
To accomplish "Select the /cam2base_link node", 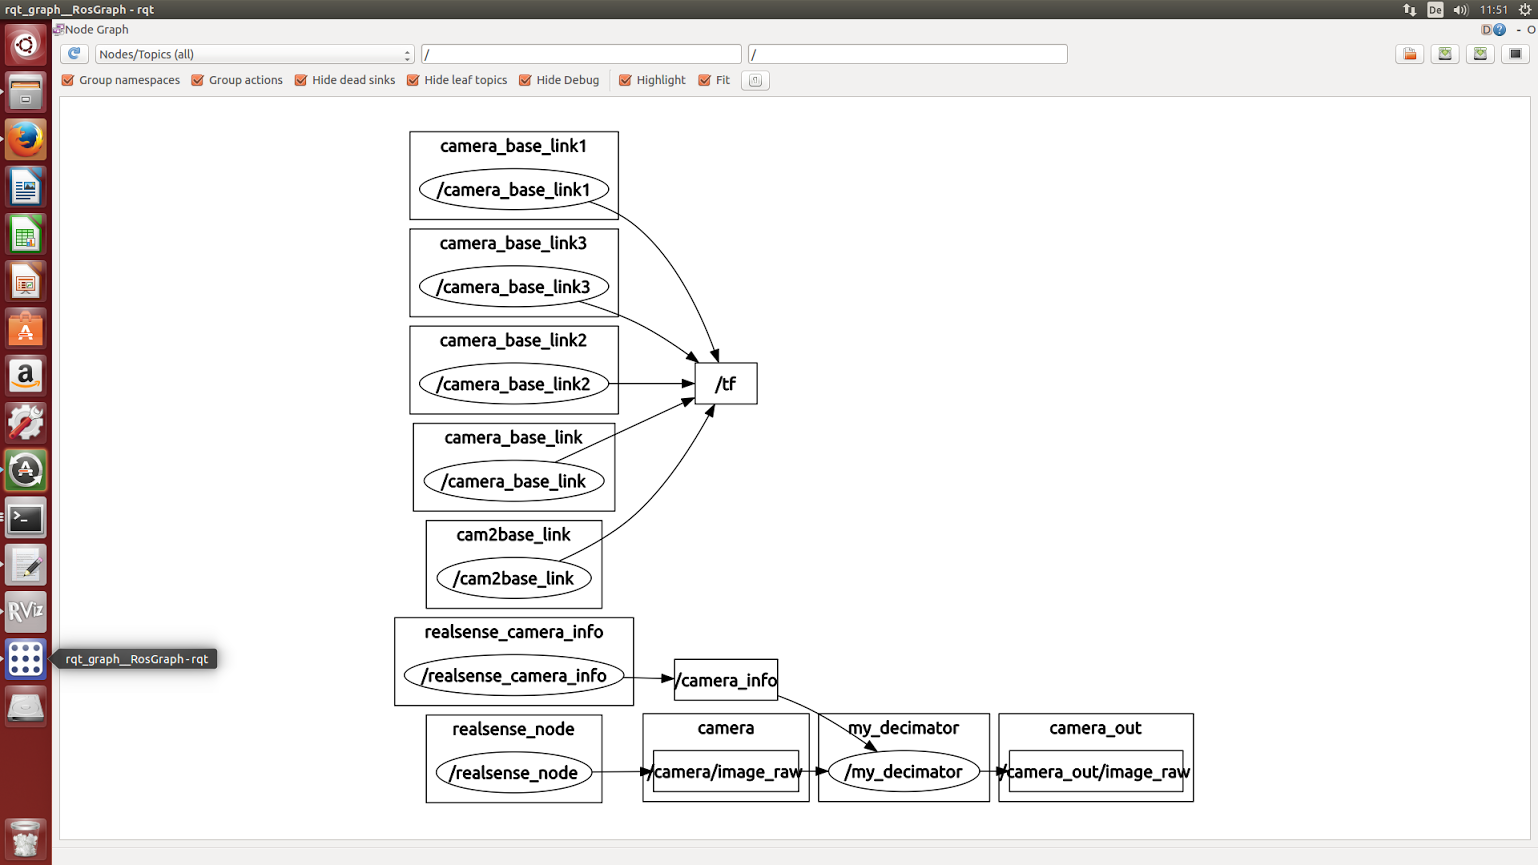I will click(513, 578).
